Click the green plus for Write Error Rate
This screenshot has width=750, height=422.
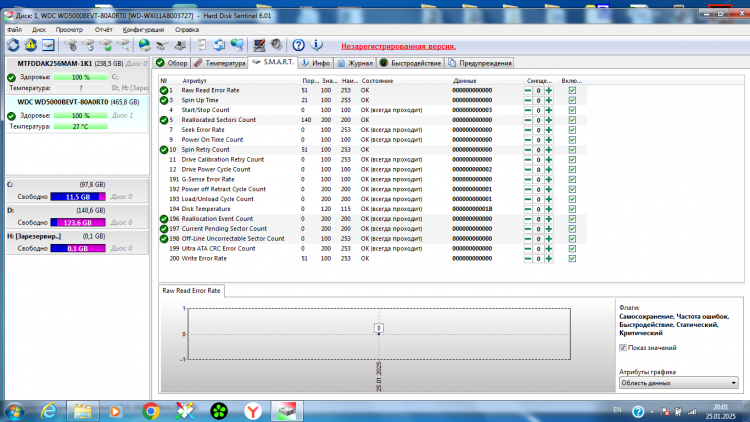click(549, 258)
